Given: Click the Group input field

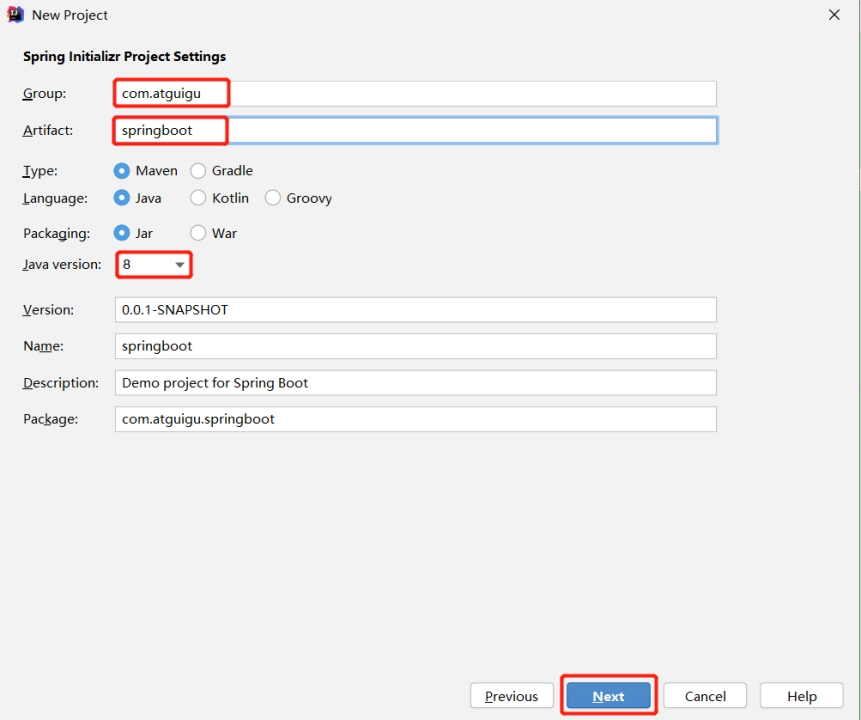Looking at the screenshot, I should coord(416,93).
